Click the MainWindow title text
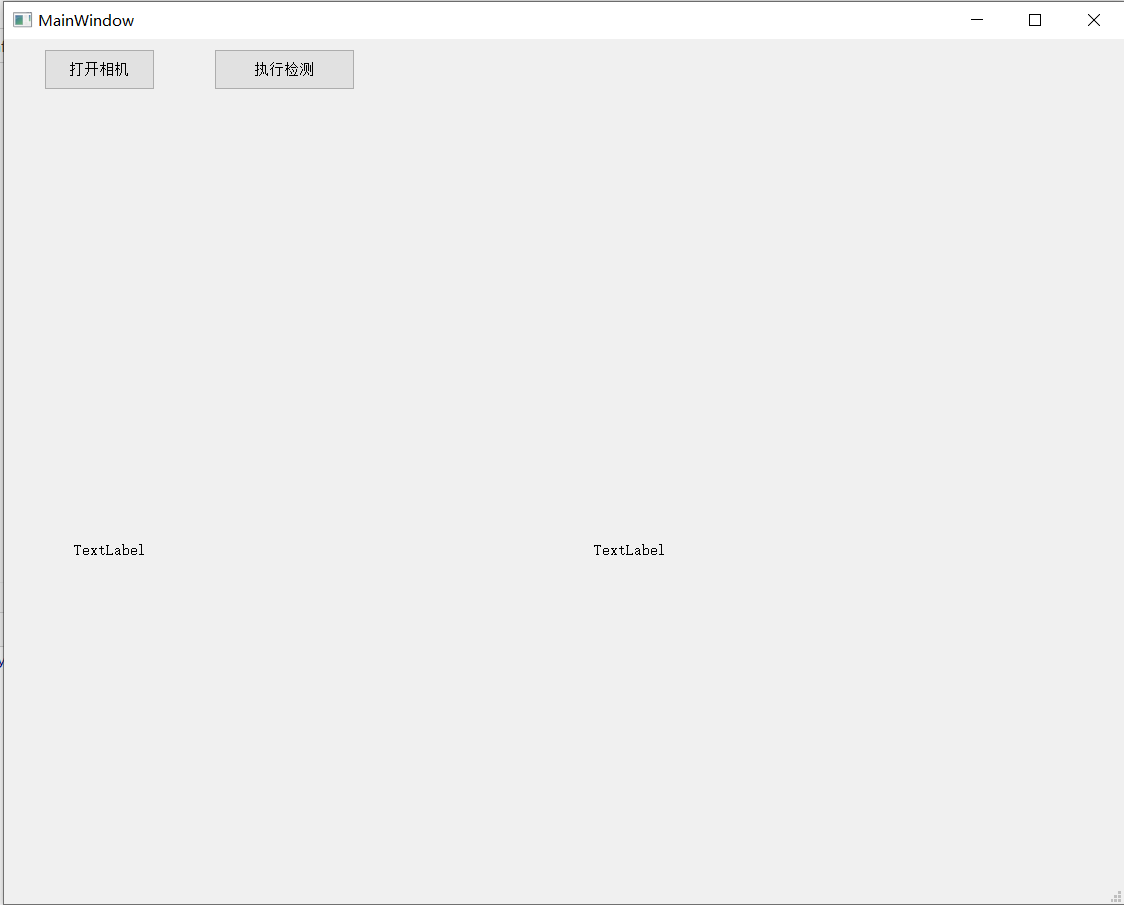This screenshot has height=905, width=1124. pos(86,21)
